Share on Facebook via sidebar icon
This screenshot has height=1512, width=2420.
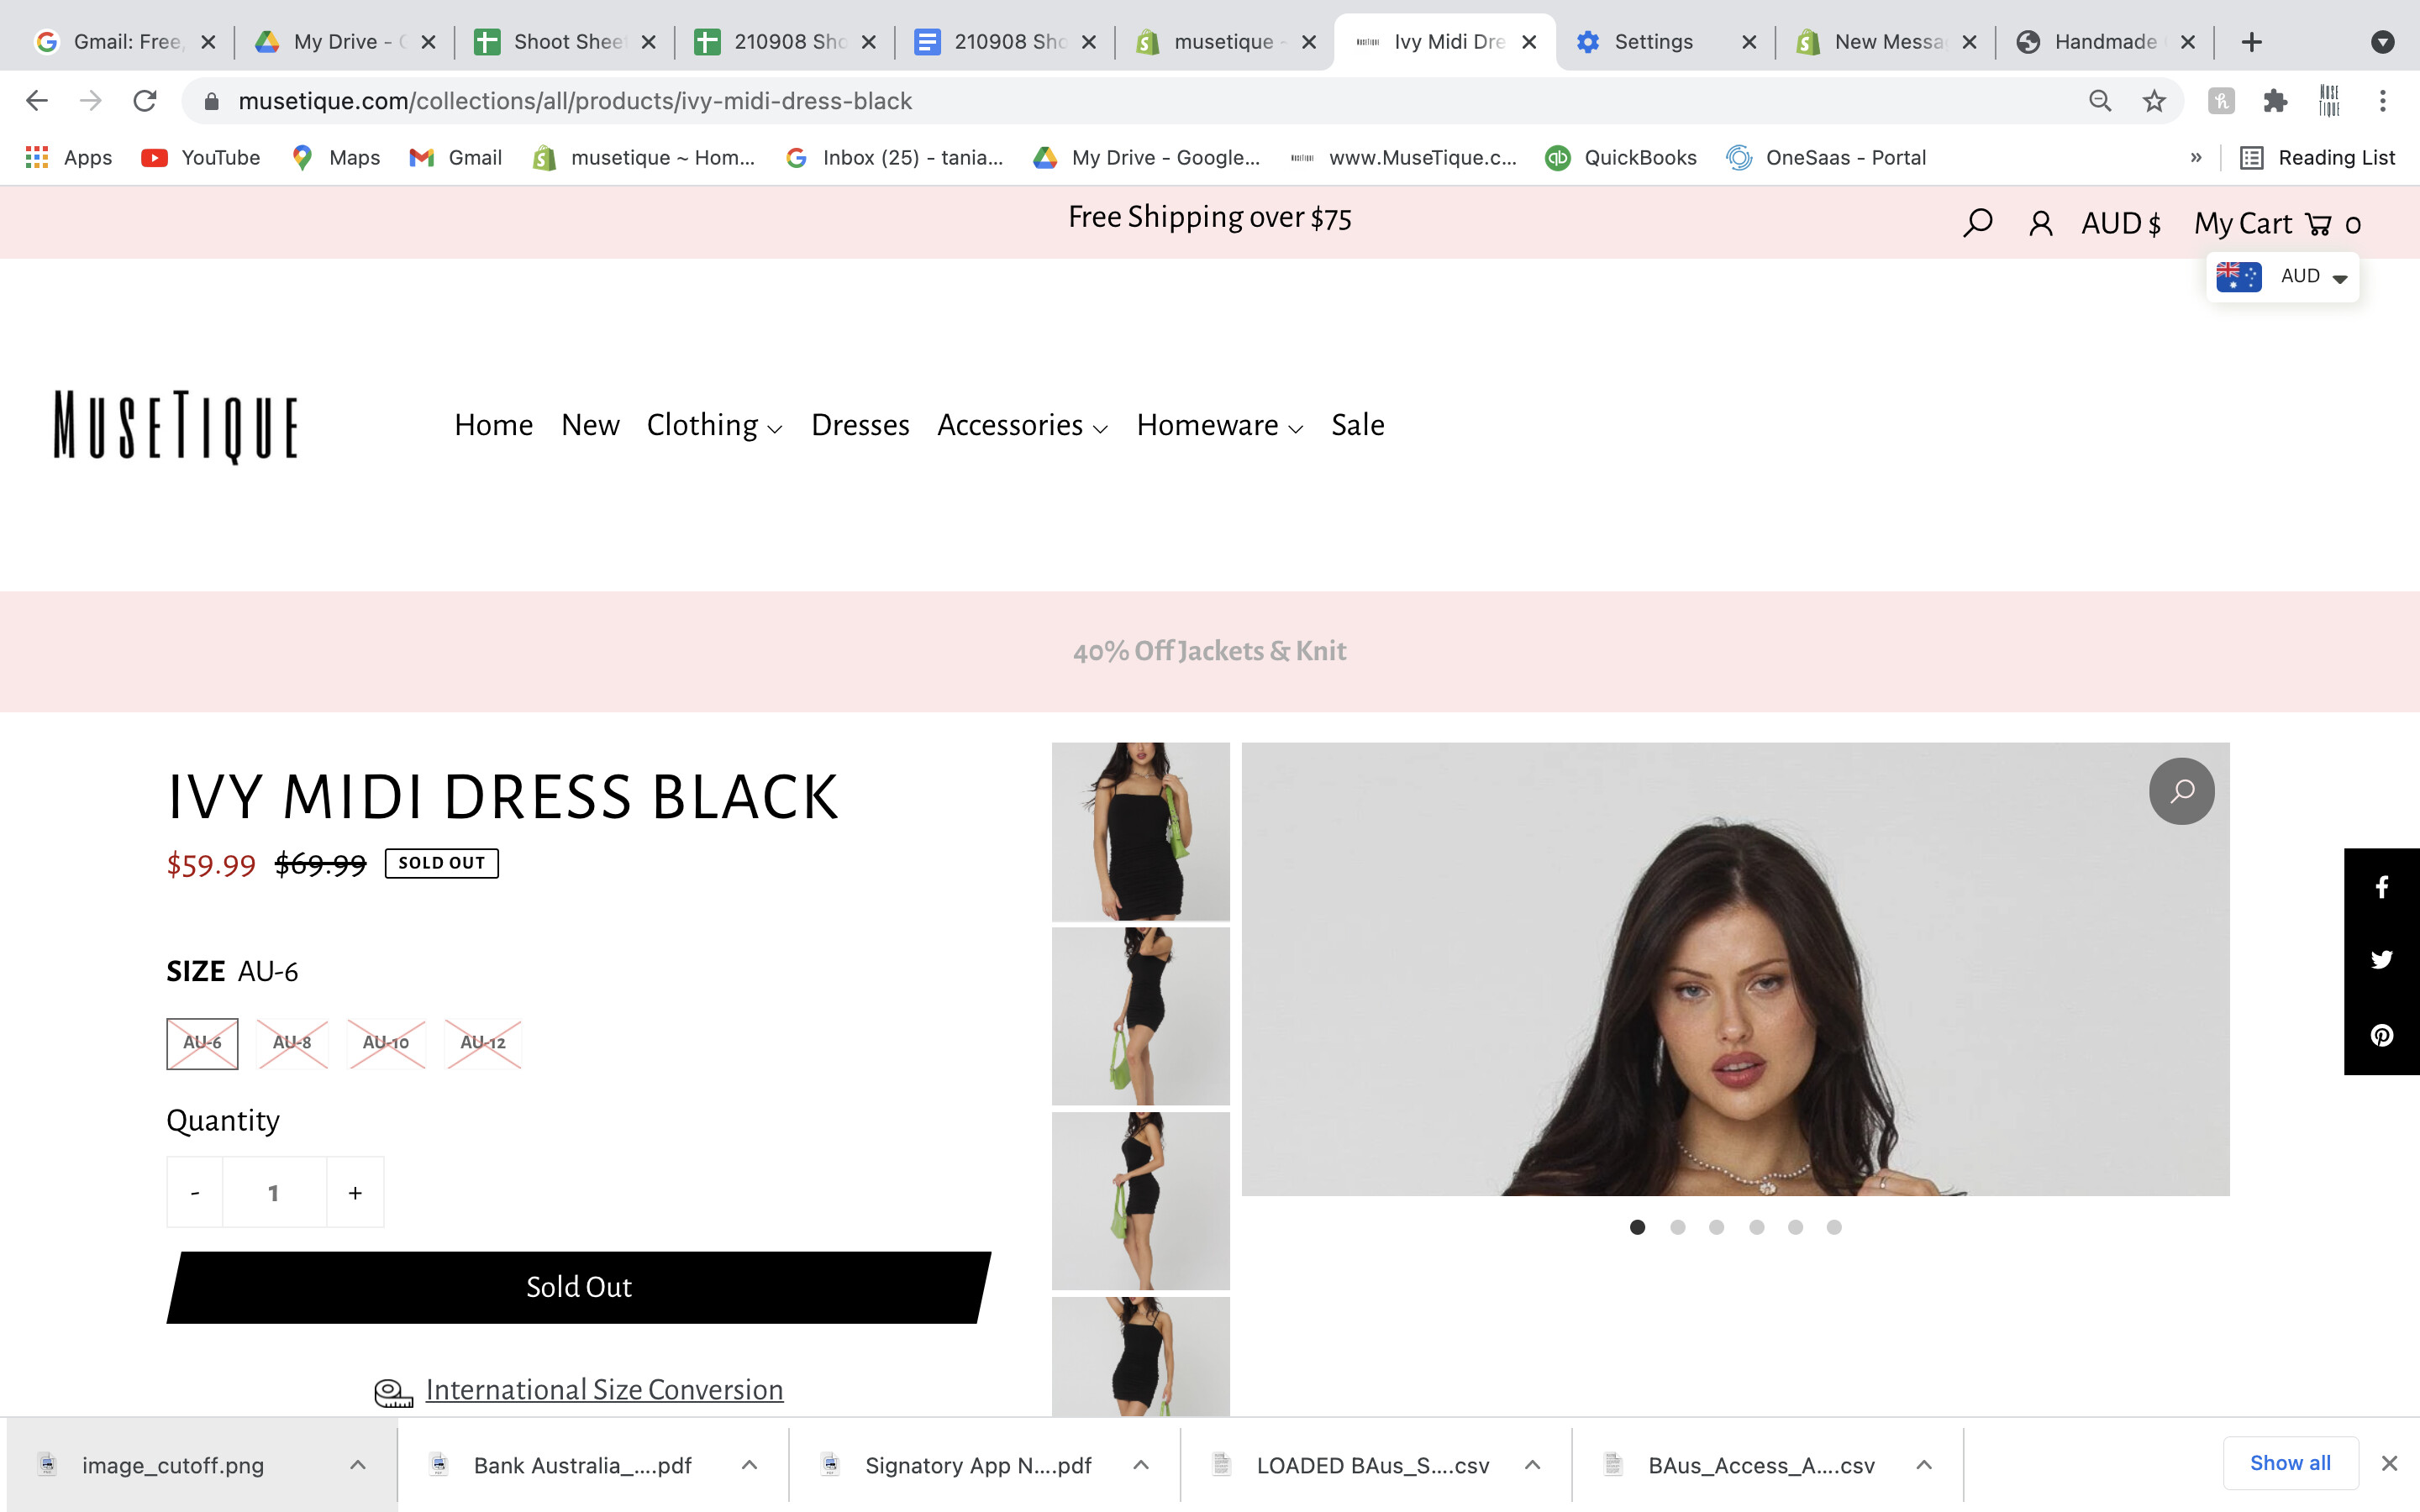point(2381,887)
